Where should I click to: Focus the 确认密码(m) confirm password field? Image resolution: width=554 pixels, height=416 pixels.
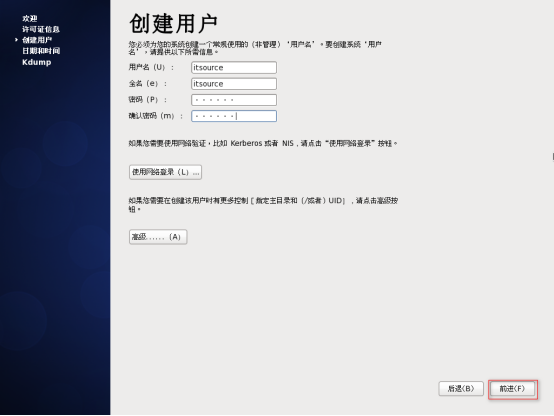(234, 116)
